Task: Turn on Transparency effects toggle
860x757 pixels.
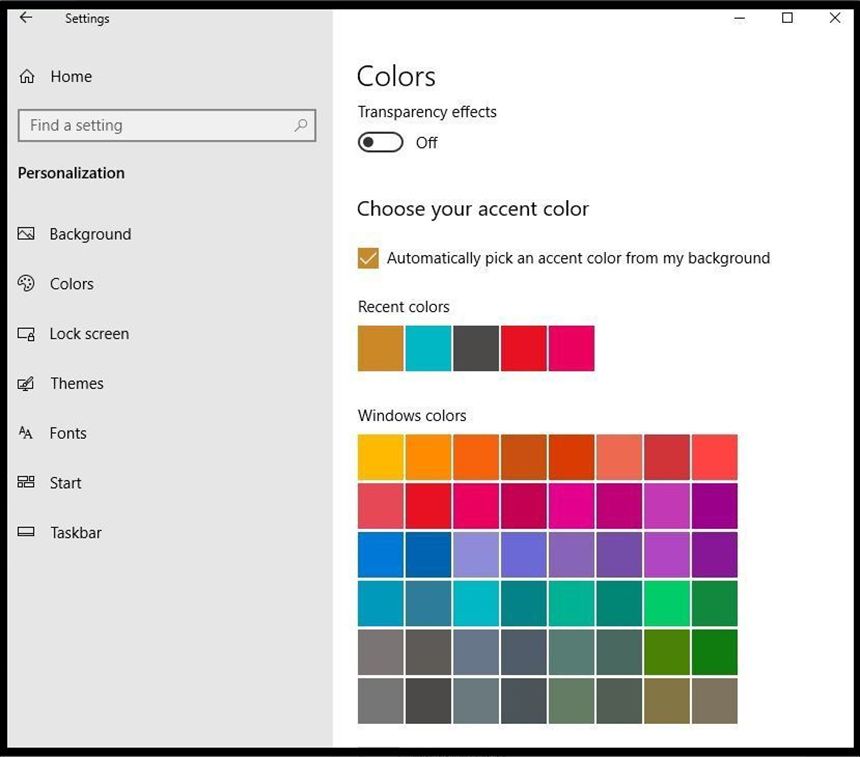Action: point(381,143)
